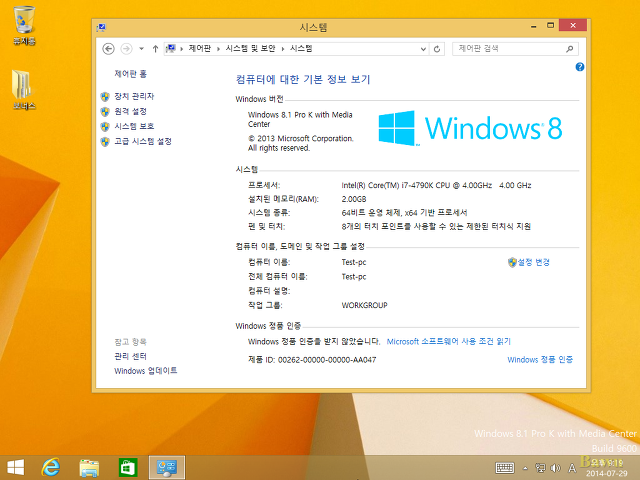Click Windows 정품 인증 link
The width and height of the screenshot is (640, 480).
(x=540, y=360)
